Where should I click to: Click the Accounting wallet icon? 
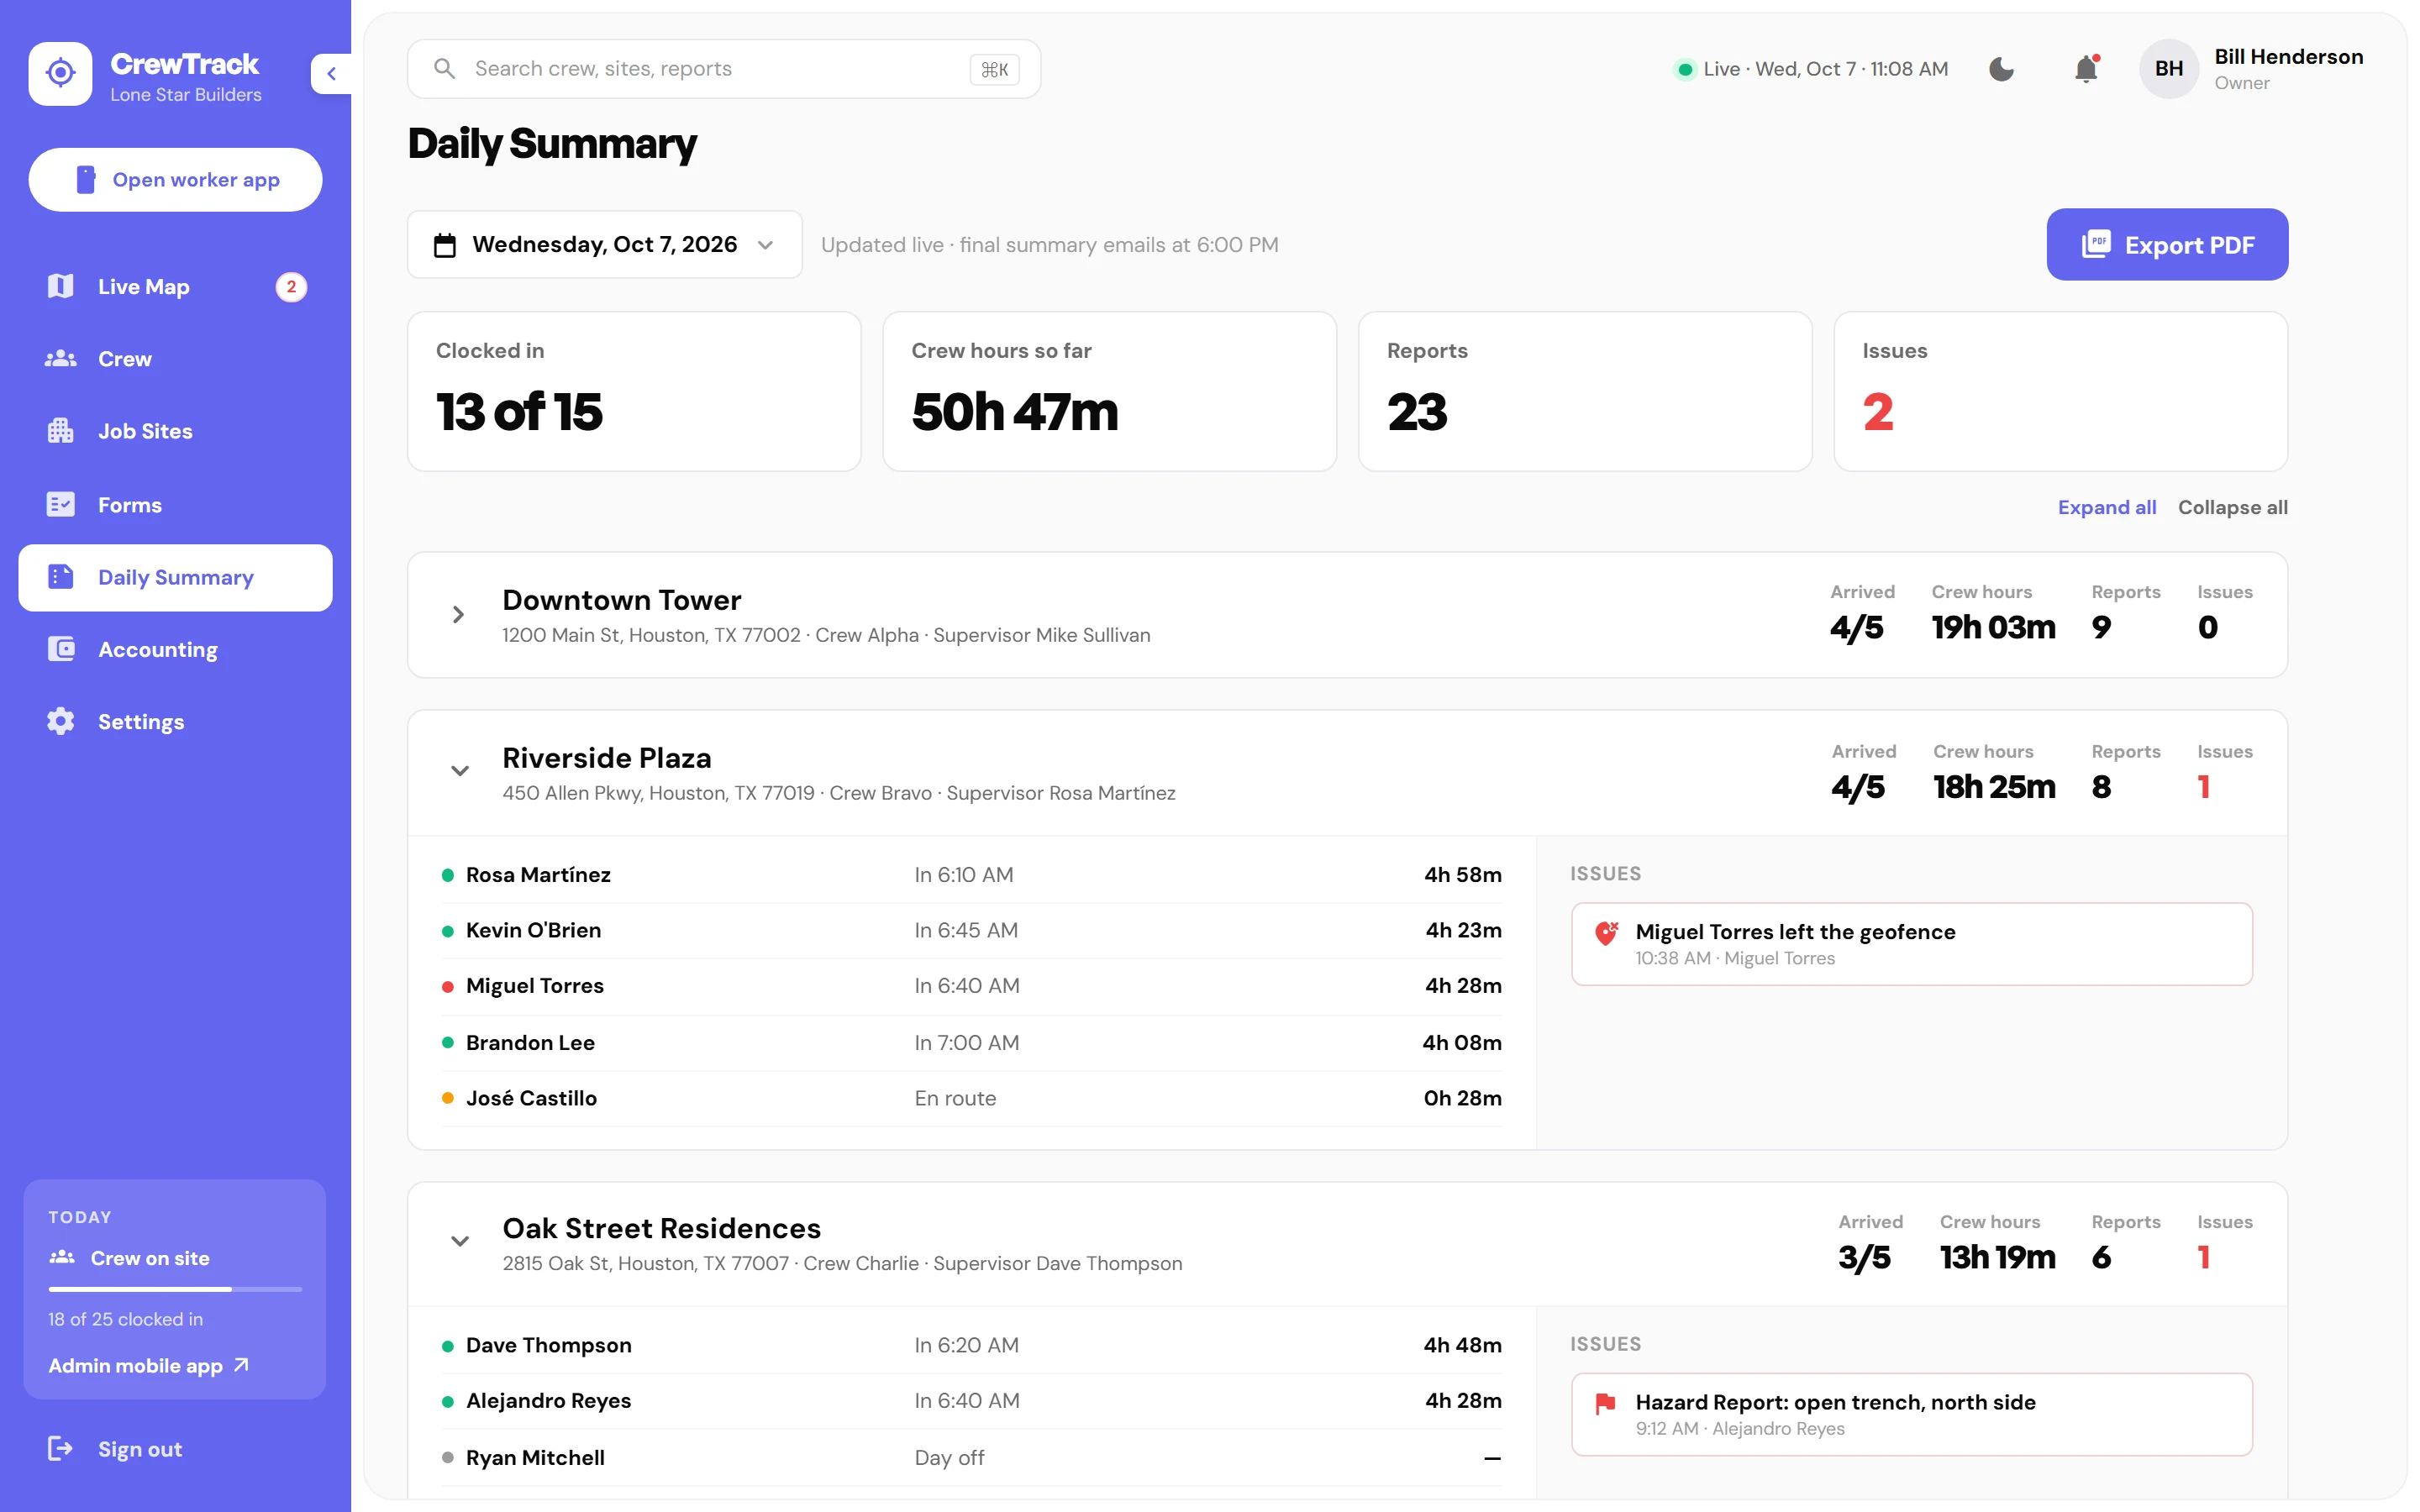(61, 649)
